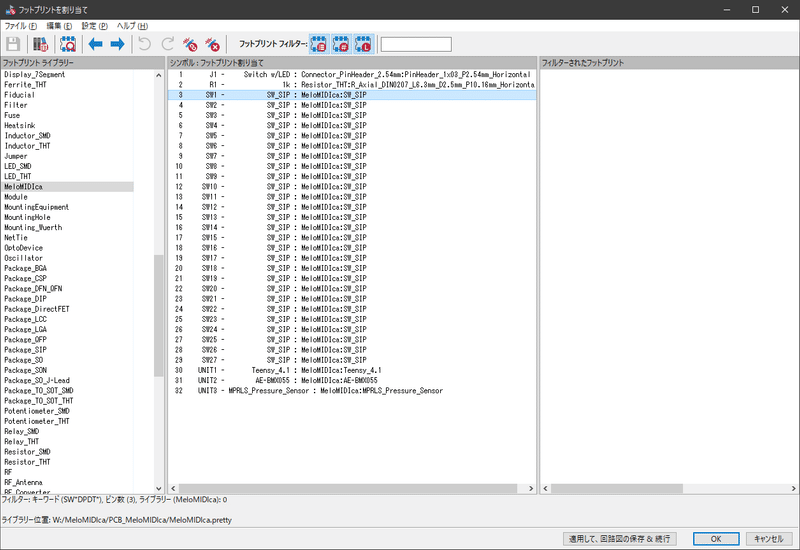800x550 pixels.
Task: Click symbol list horizontal scroll right arrow
Action: point(531,488)
